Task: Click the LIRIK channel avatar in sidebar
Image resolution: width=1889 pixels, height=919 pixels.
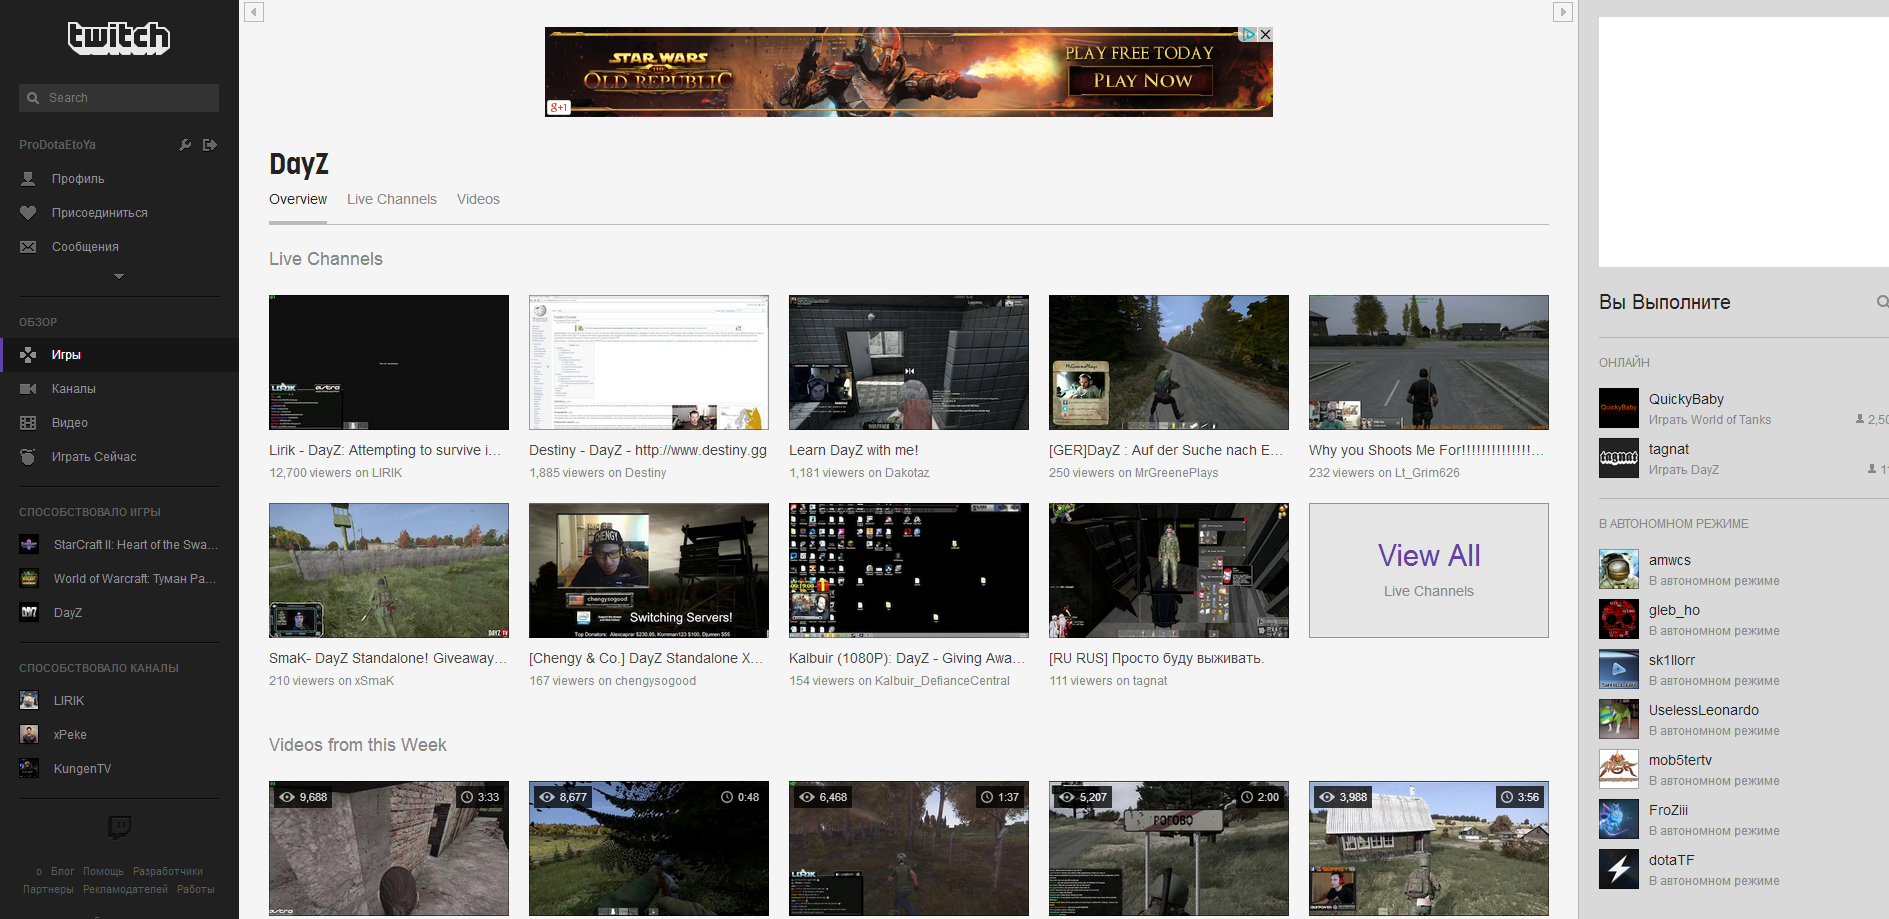Action: [29, 701]
